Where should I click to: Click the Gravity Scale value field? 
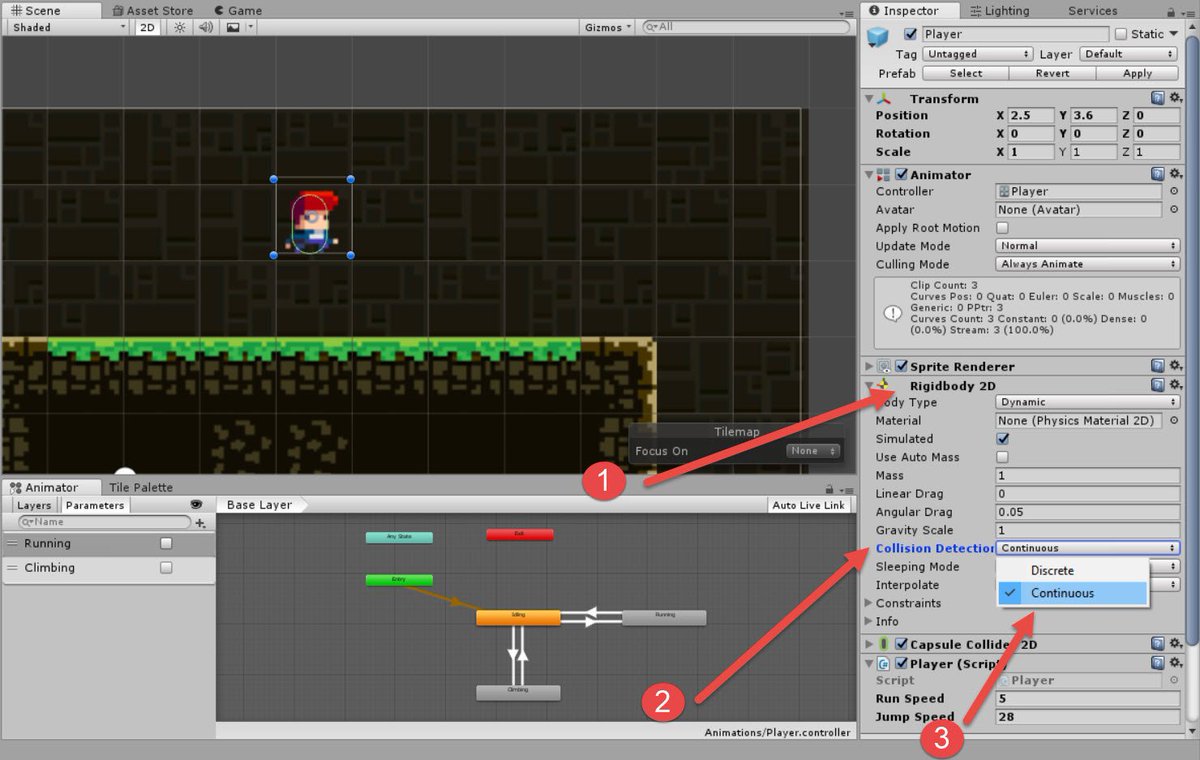(1087, 530)
